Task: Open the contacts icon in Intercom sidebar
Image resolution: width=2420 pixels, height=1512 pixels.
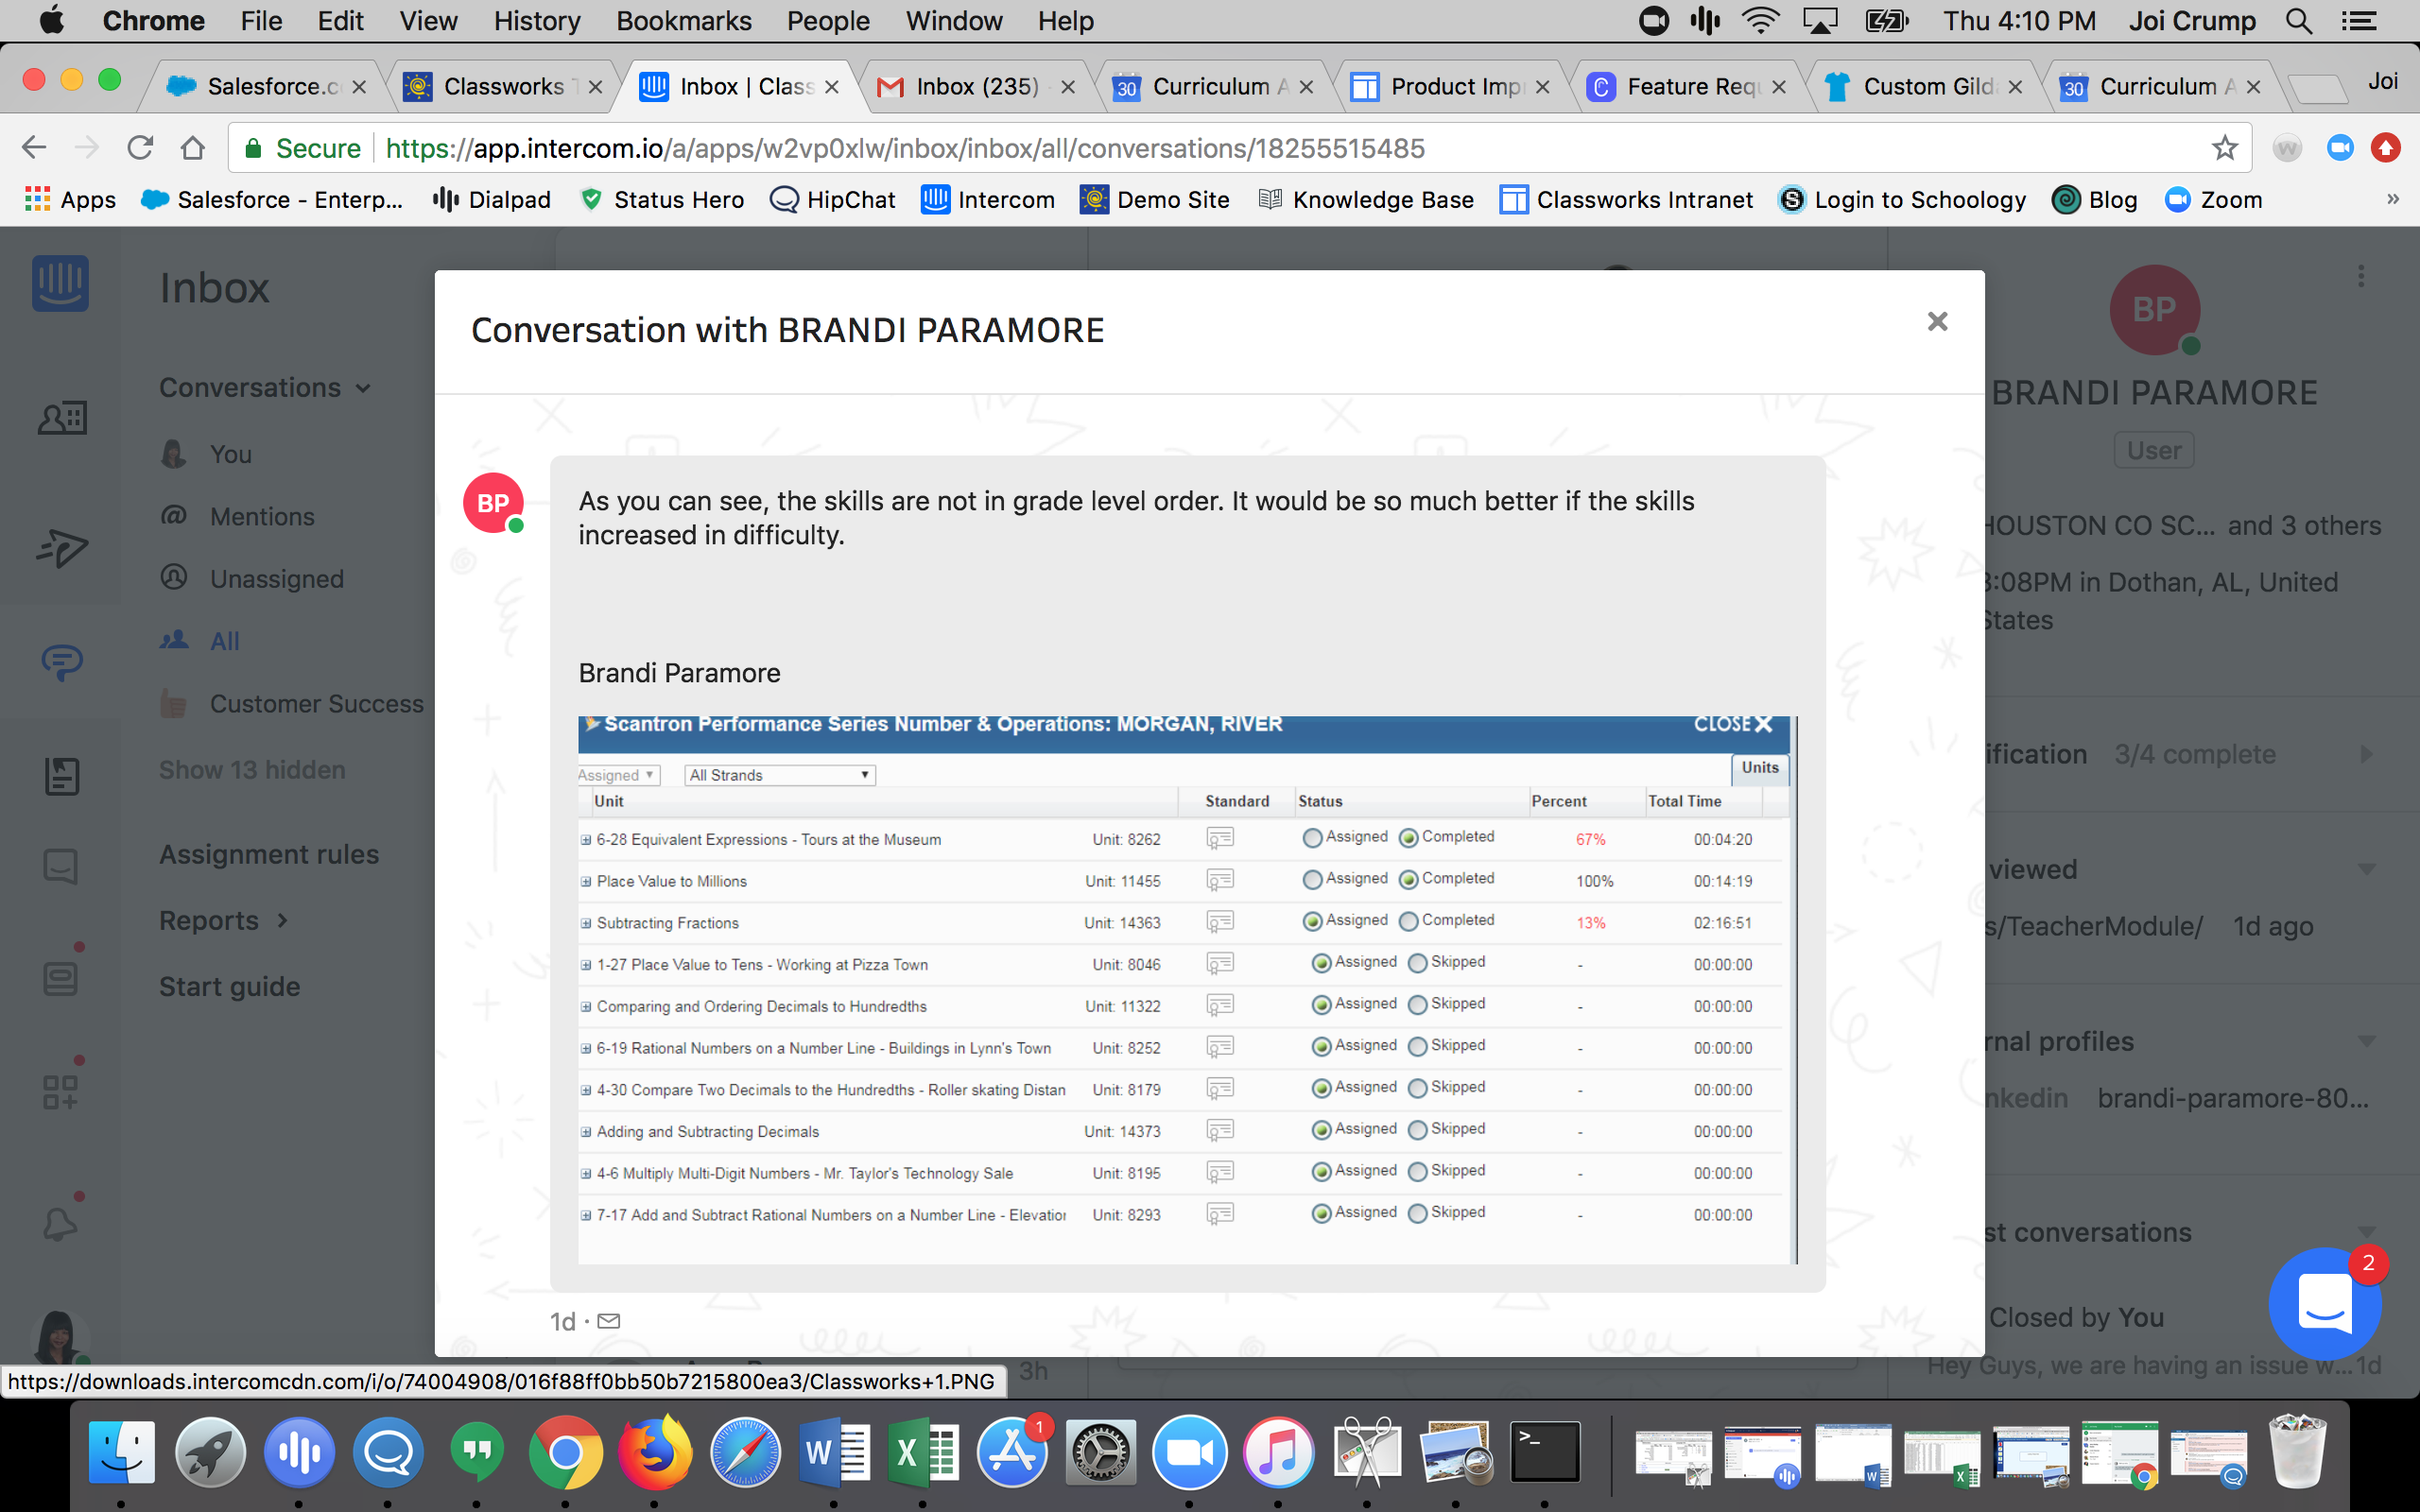Action: 62,417
